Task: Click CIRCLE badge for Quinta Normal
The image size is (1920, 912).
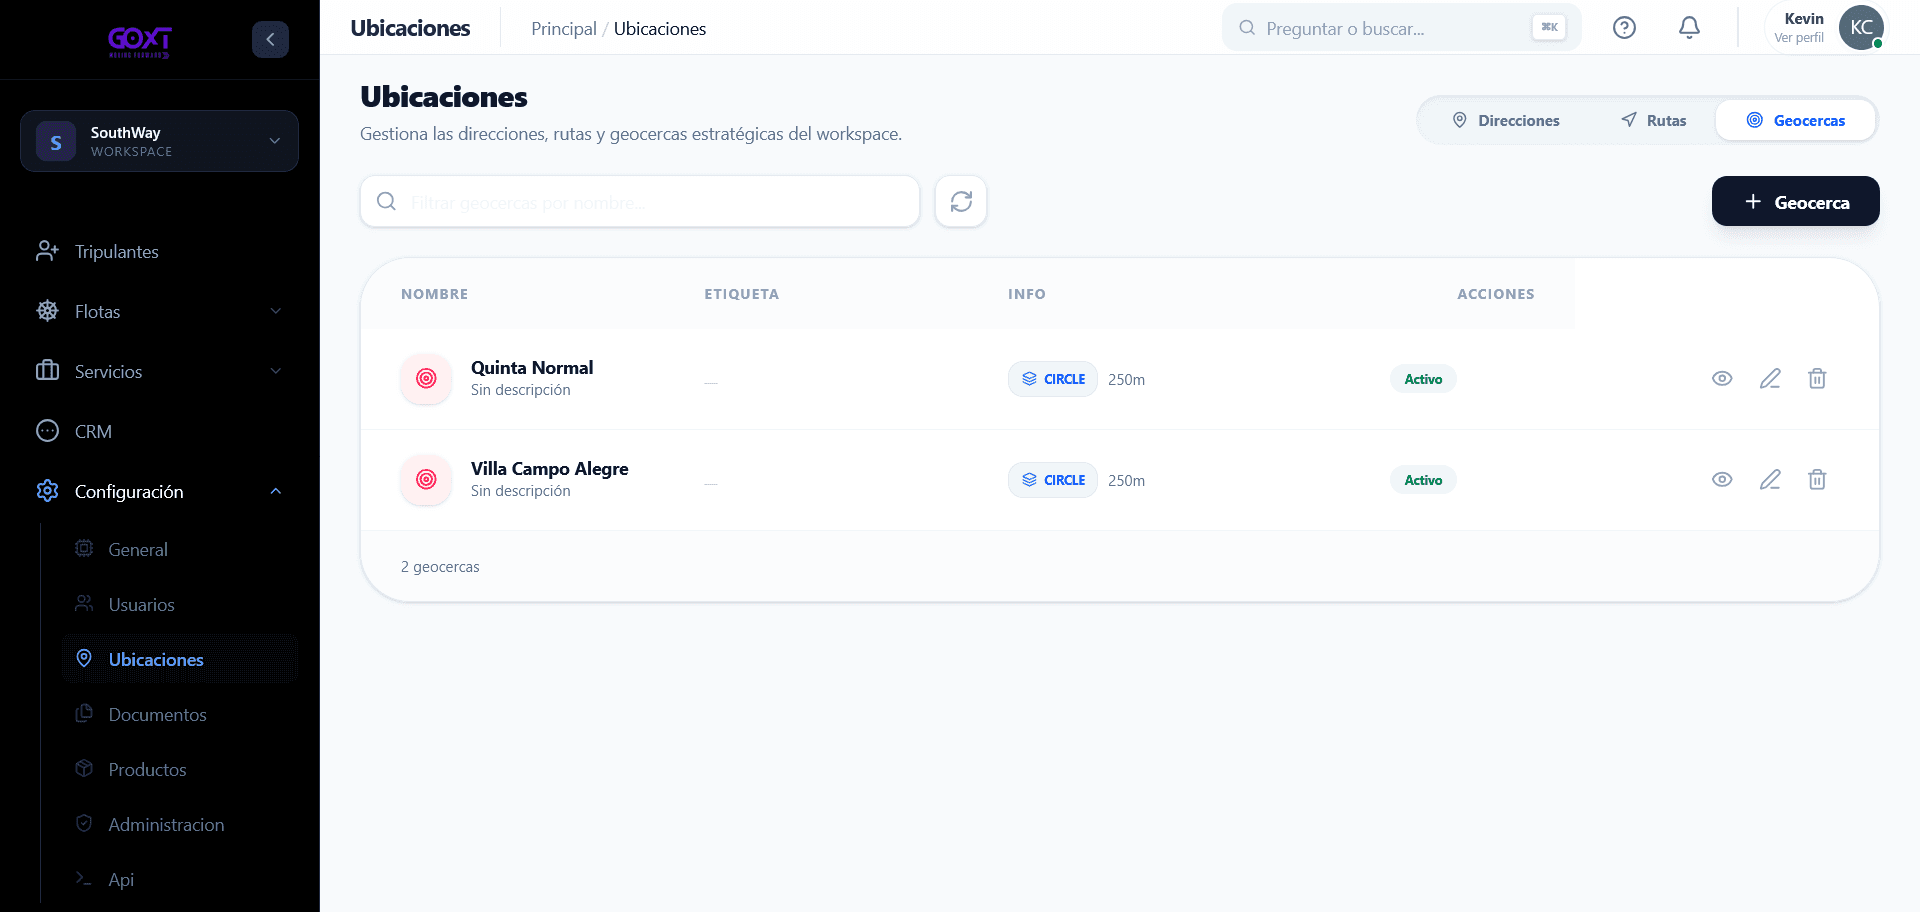Action: [1053, 379]
